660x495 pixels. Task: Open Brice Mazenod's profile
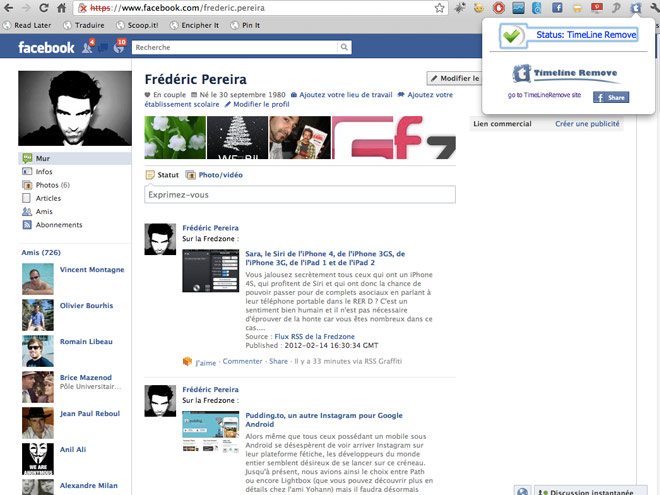(x=85, y=378)
